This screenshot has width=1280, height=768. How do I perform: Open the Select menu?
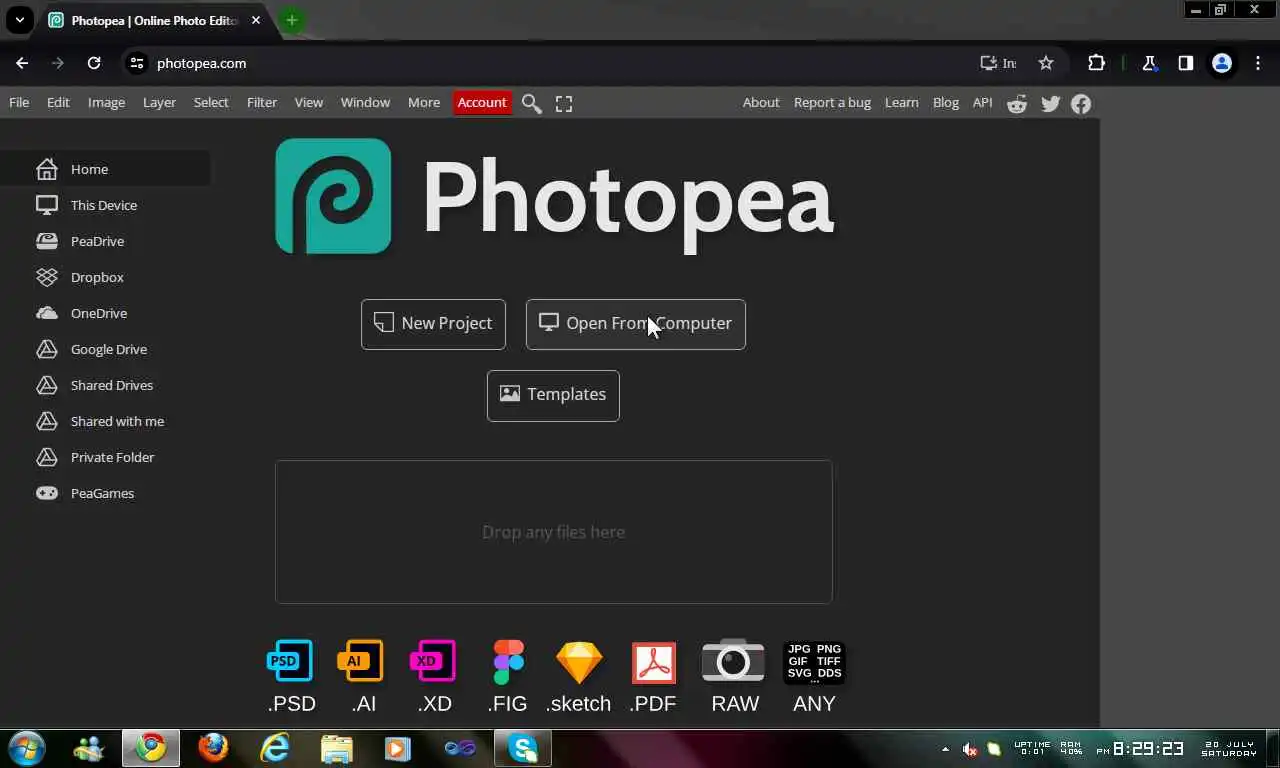point(211,102)
